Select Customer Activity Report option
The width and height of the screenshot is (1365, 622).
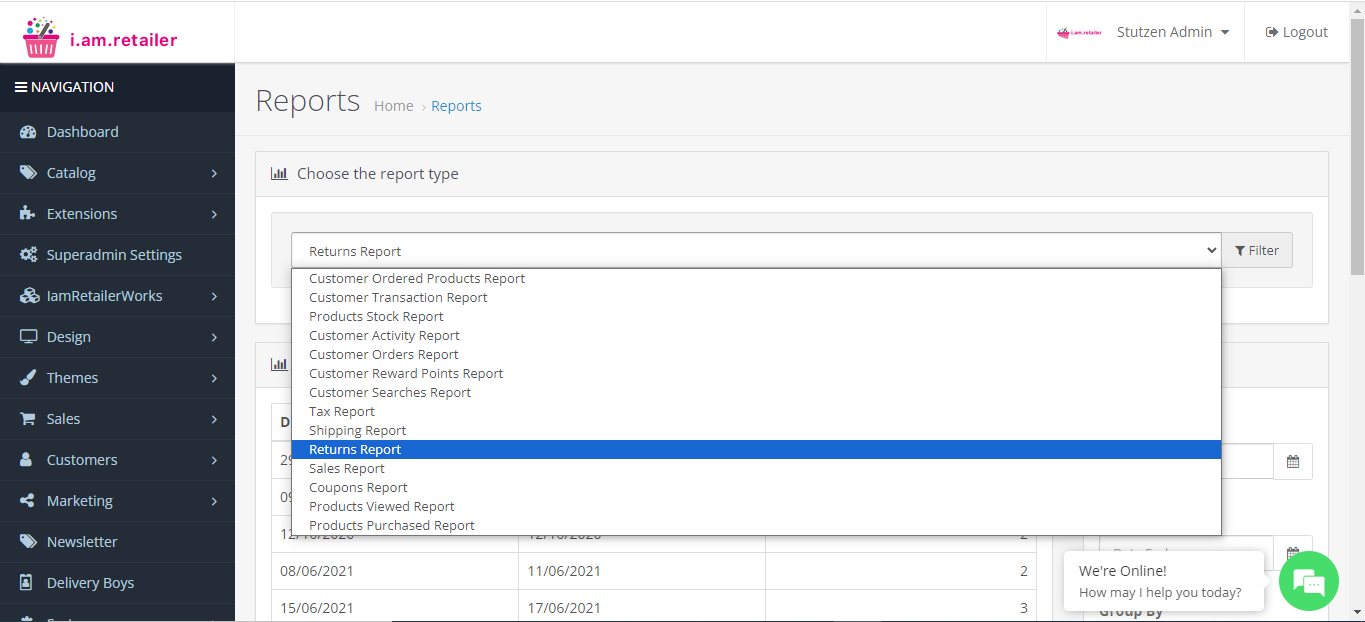coord(756,336)
